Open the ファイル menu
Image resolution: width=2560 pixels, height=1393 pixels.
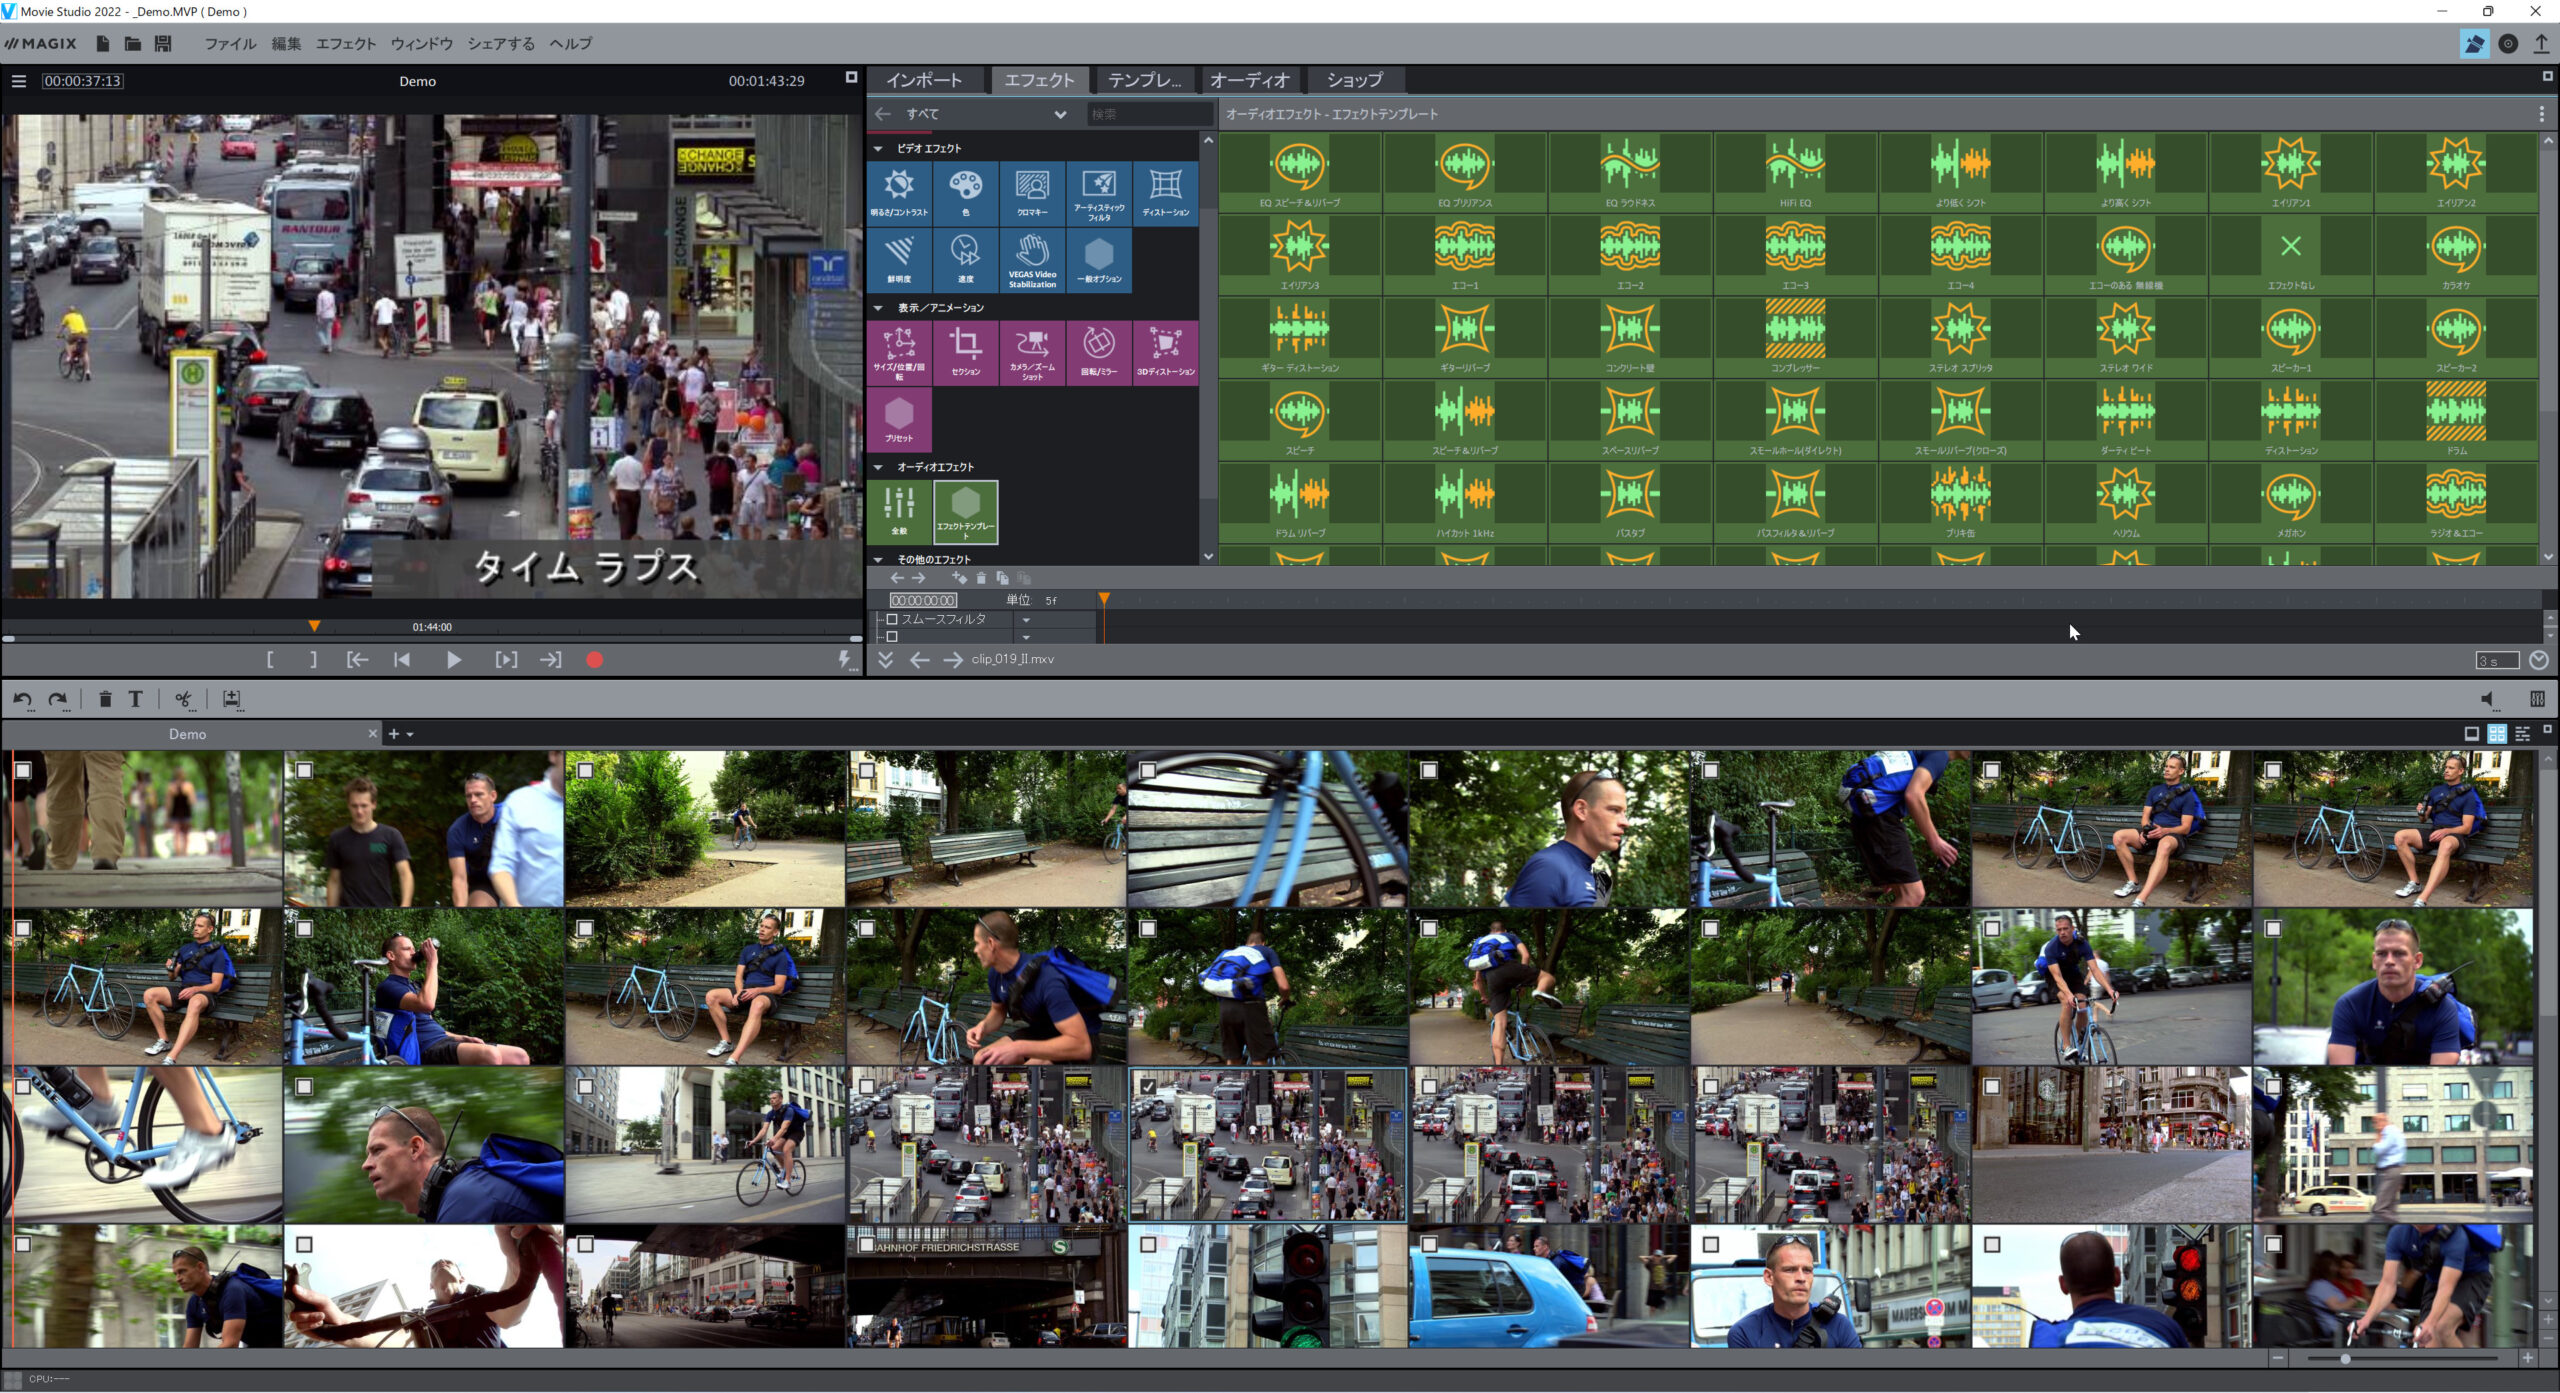230,44
